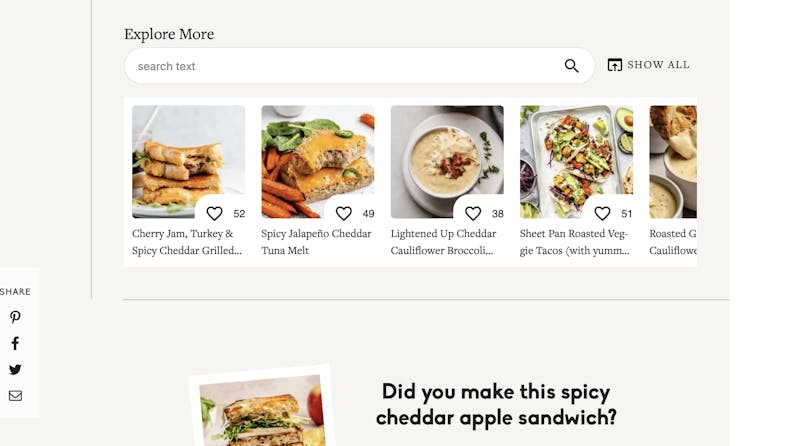Like the Sheet Pan Roasted Veggie Tacos
The height and width of the screenshot is (446, 800).
click(x=602, y=213)
